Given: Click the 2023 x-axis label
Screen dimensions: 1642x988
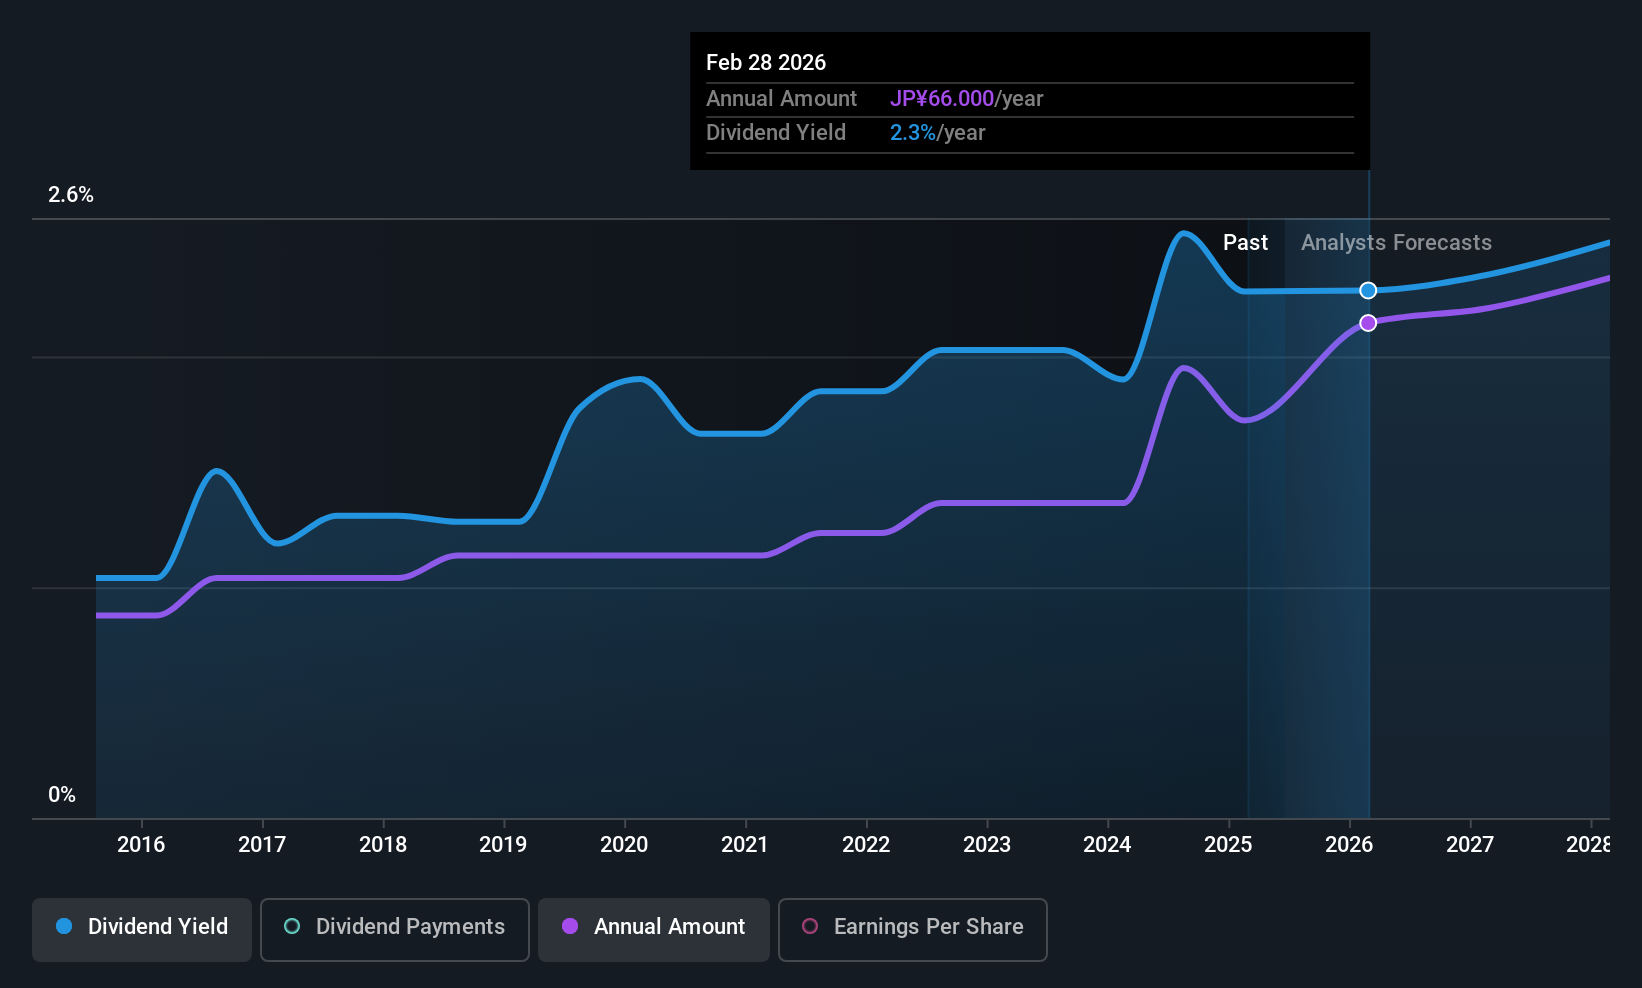Looking at the screenshot, I should click(x=987, y=845).
